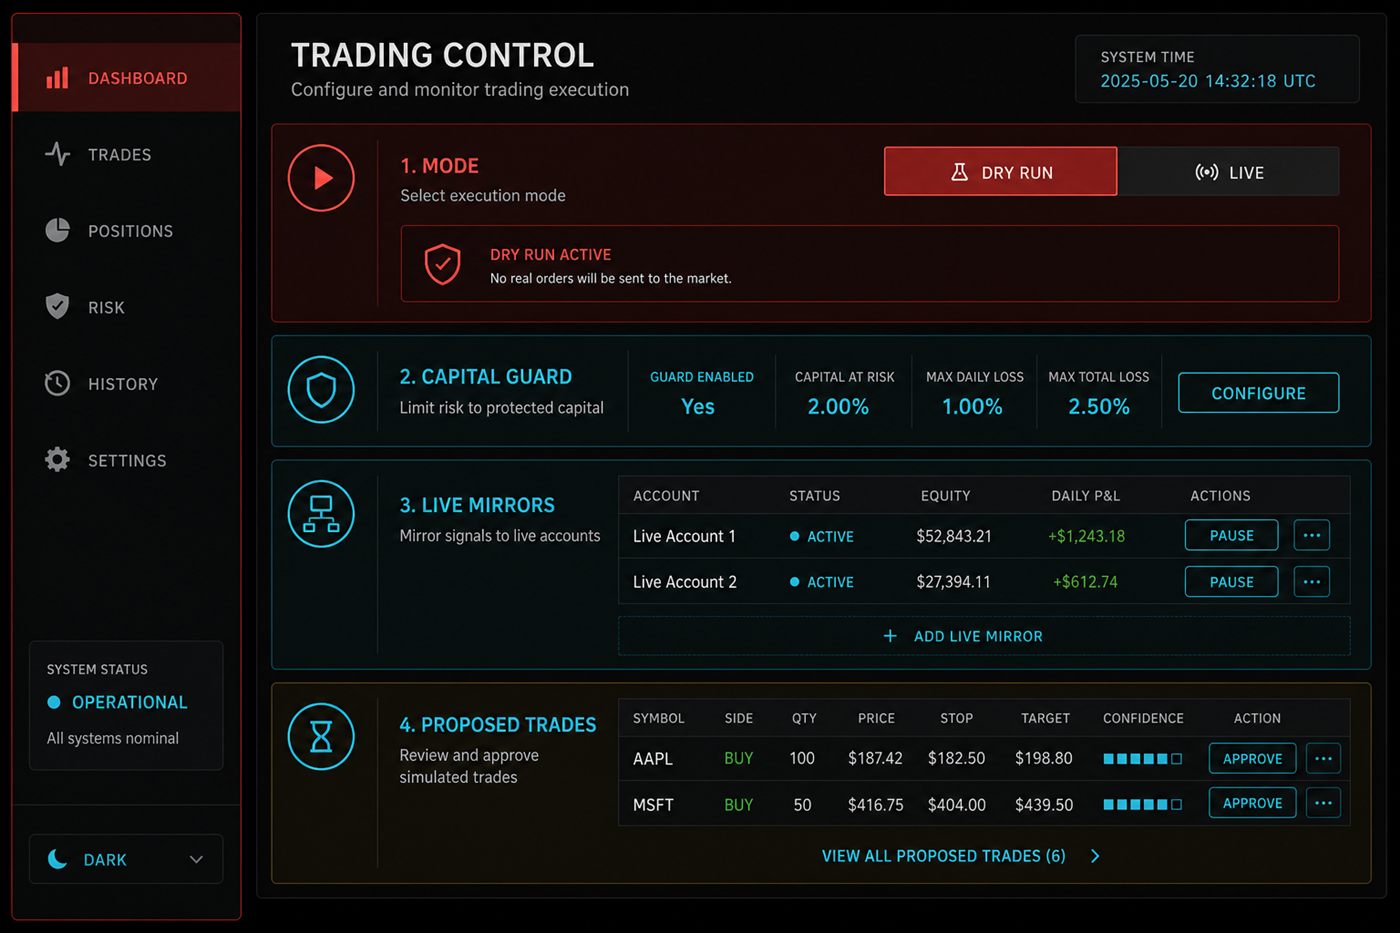The width and height of the screenshot is (1400, 933).
Task: Click Max Daily Loss value 1.00%
Action: pos(972,406)
